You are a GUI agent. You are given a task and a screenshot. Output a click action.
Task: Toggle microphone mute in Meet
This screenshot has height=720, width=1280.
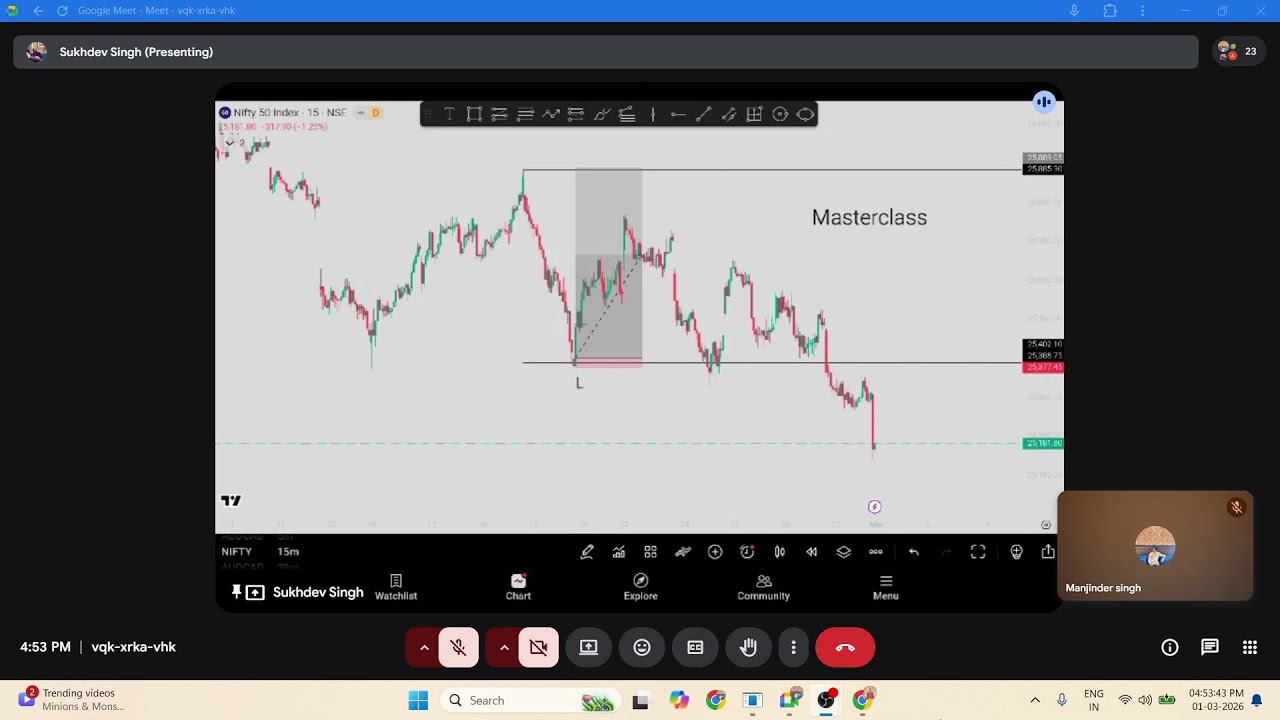click(x=458, y=648)
